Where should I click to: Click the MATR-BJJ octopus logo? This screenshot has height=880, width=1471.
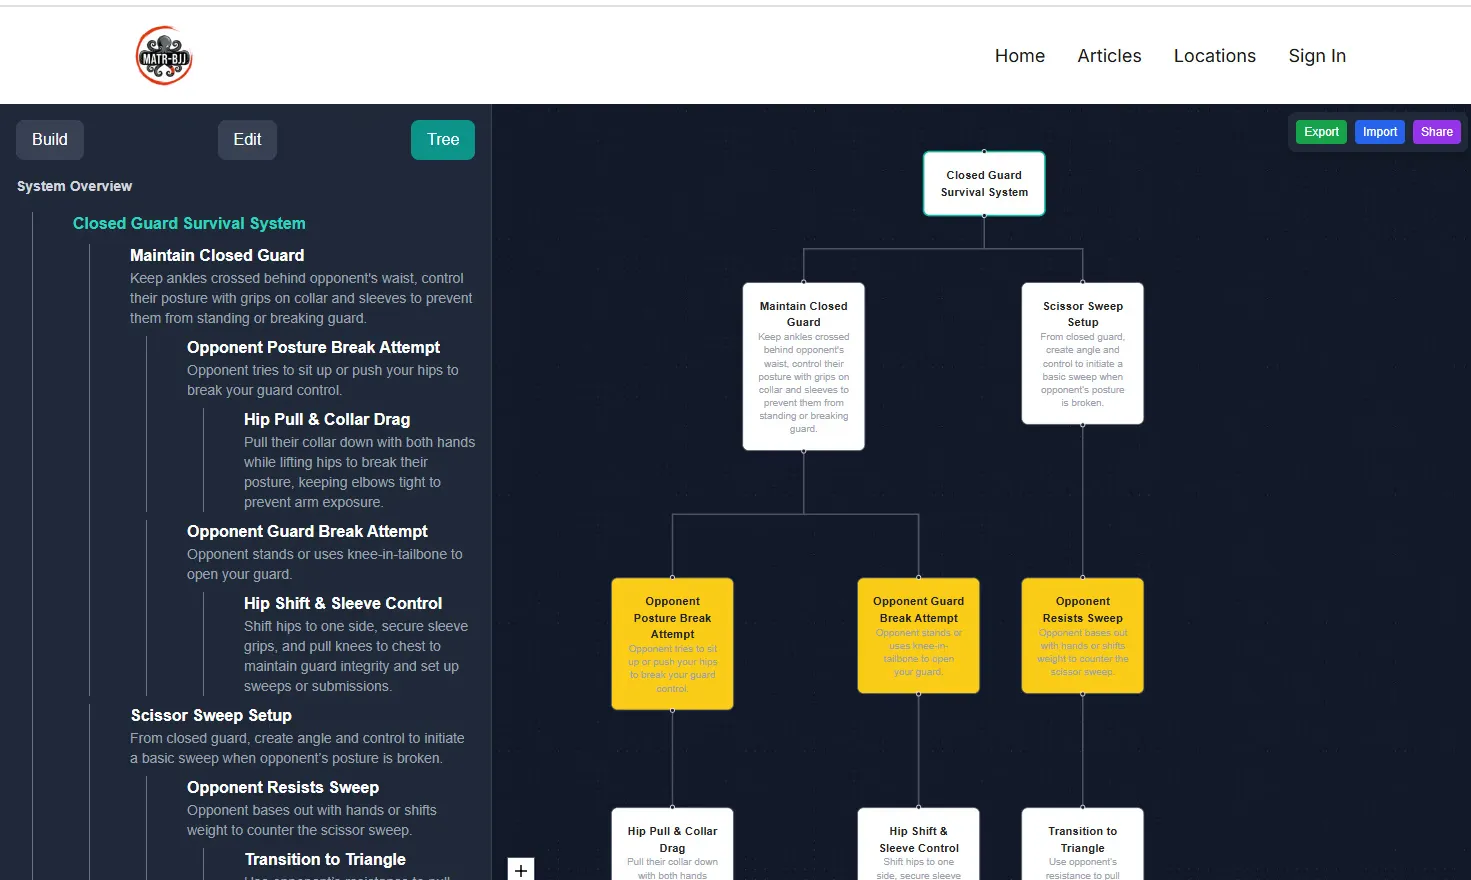click(163, 55)
